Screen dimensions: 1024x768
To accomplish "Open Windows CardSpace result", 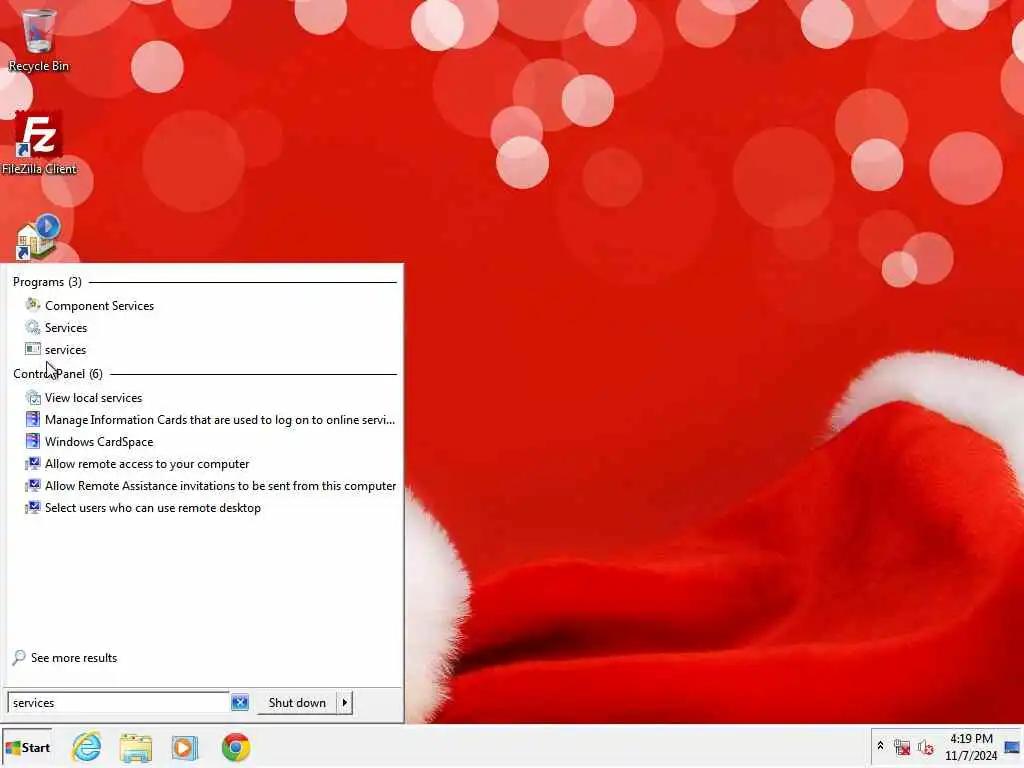I will [99, 442].
